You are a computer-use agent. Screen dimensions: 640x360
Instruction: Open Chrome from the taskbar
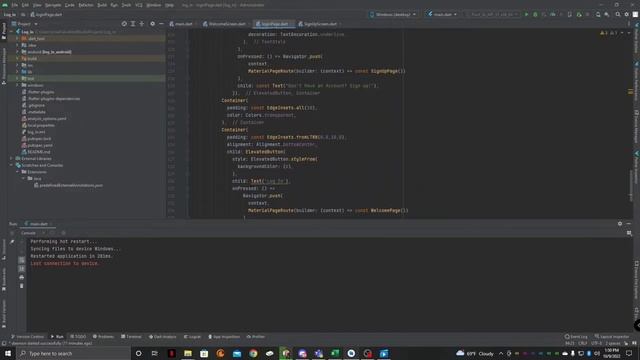253,353
